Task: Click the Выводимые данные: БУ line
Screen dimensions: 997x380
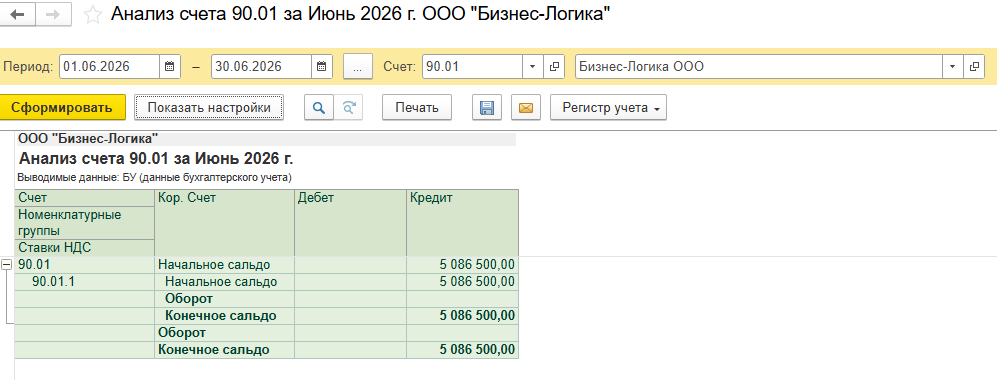Action: pos(155,177)
